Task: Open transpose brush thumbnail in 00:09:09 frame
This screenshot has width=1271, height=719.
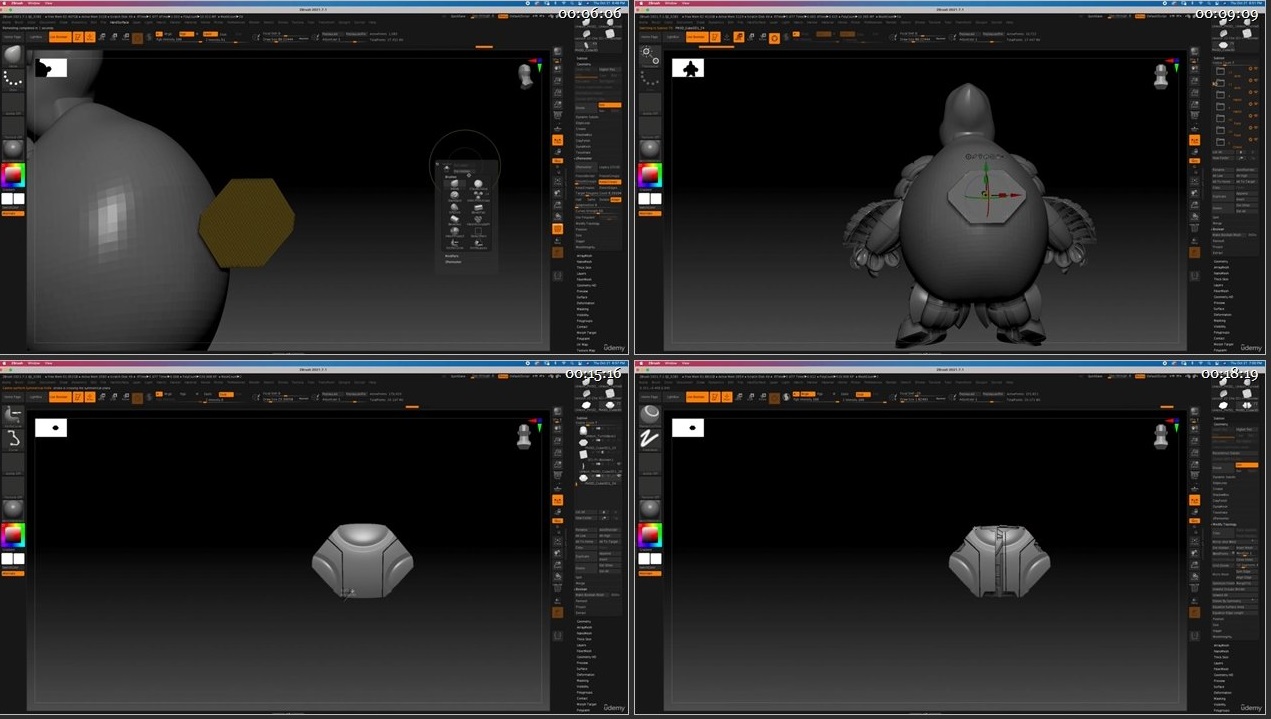Action: pos(648,55)
